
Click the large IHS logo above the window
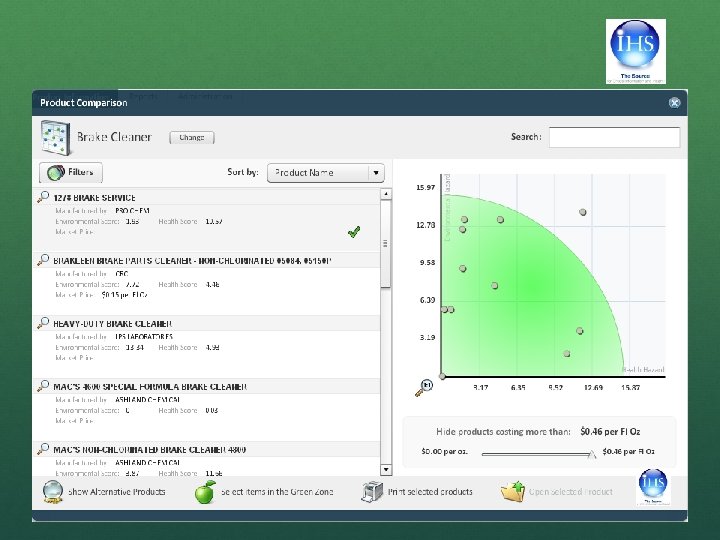636,51
